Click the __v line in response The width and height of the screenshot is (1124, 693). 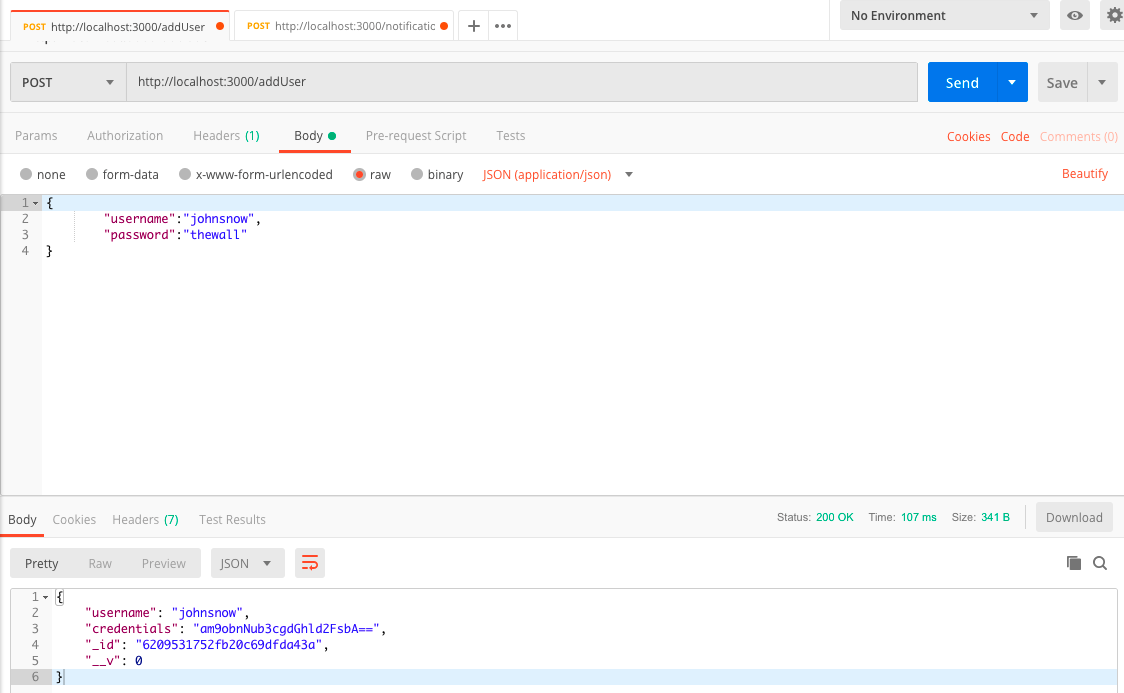click(x=114, y=661)
